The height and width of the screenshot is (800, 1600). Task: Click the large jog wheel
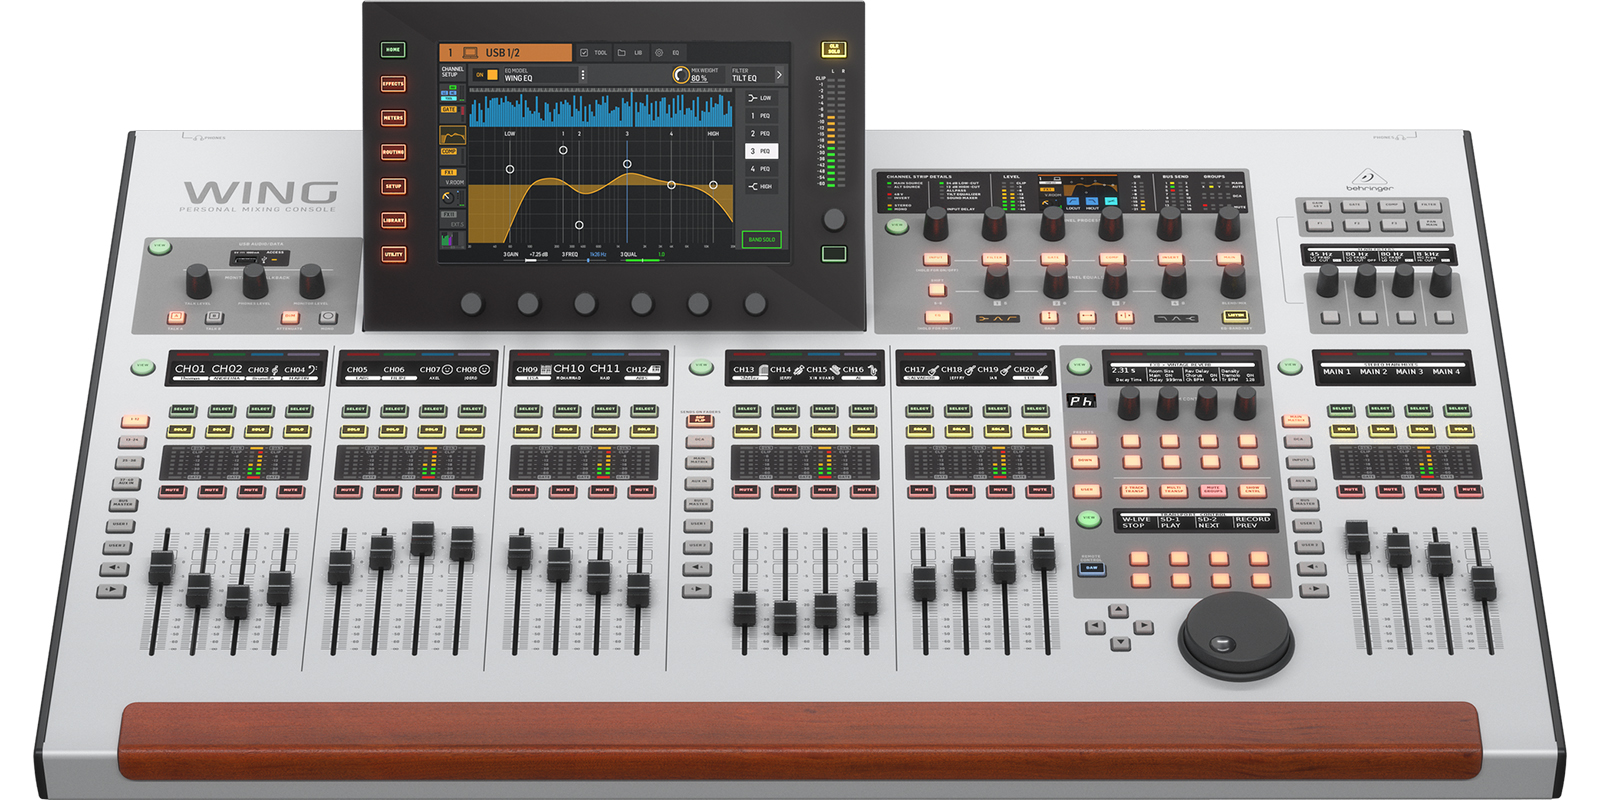1234,632
